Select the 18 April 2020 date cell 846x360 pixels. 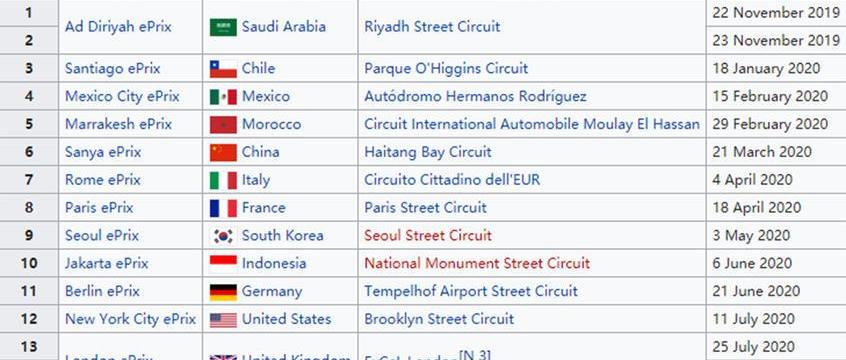pyautogui.click(x=776, y=208)
